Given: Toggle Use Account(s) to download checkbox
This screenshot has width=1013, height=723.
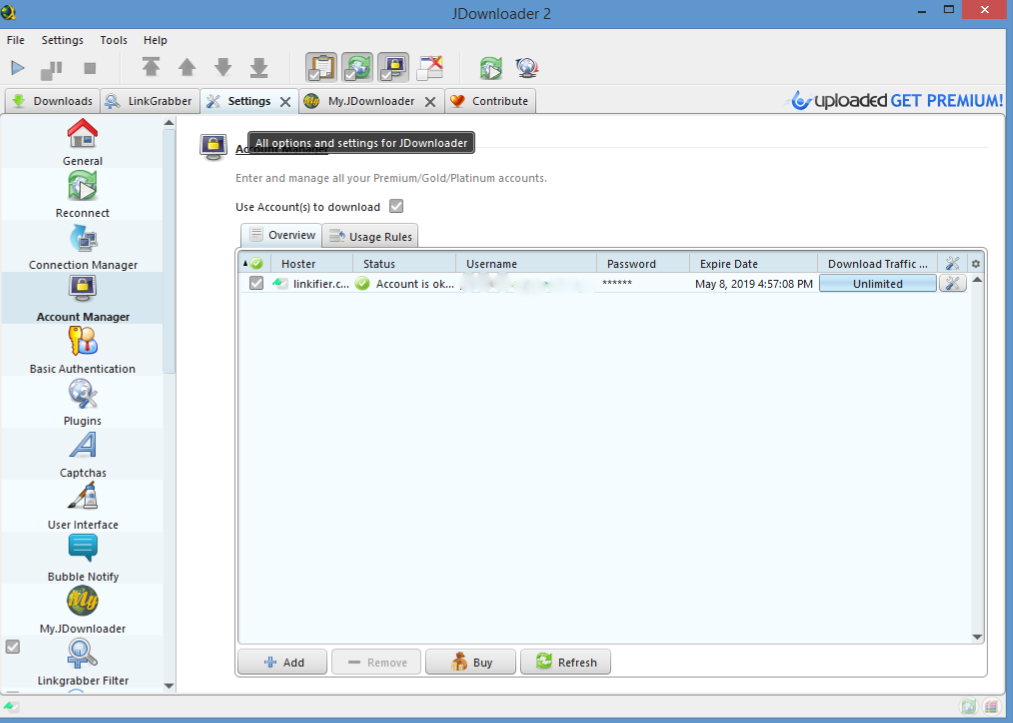Looking at the screenshot, I should pos(396,206).
